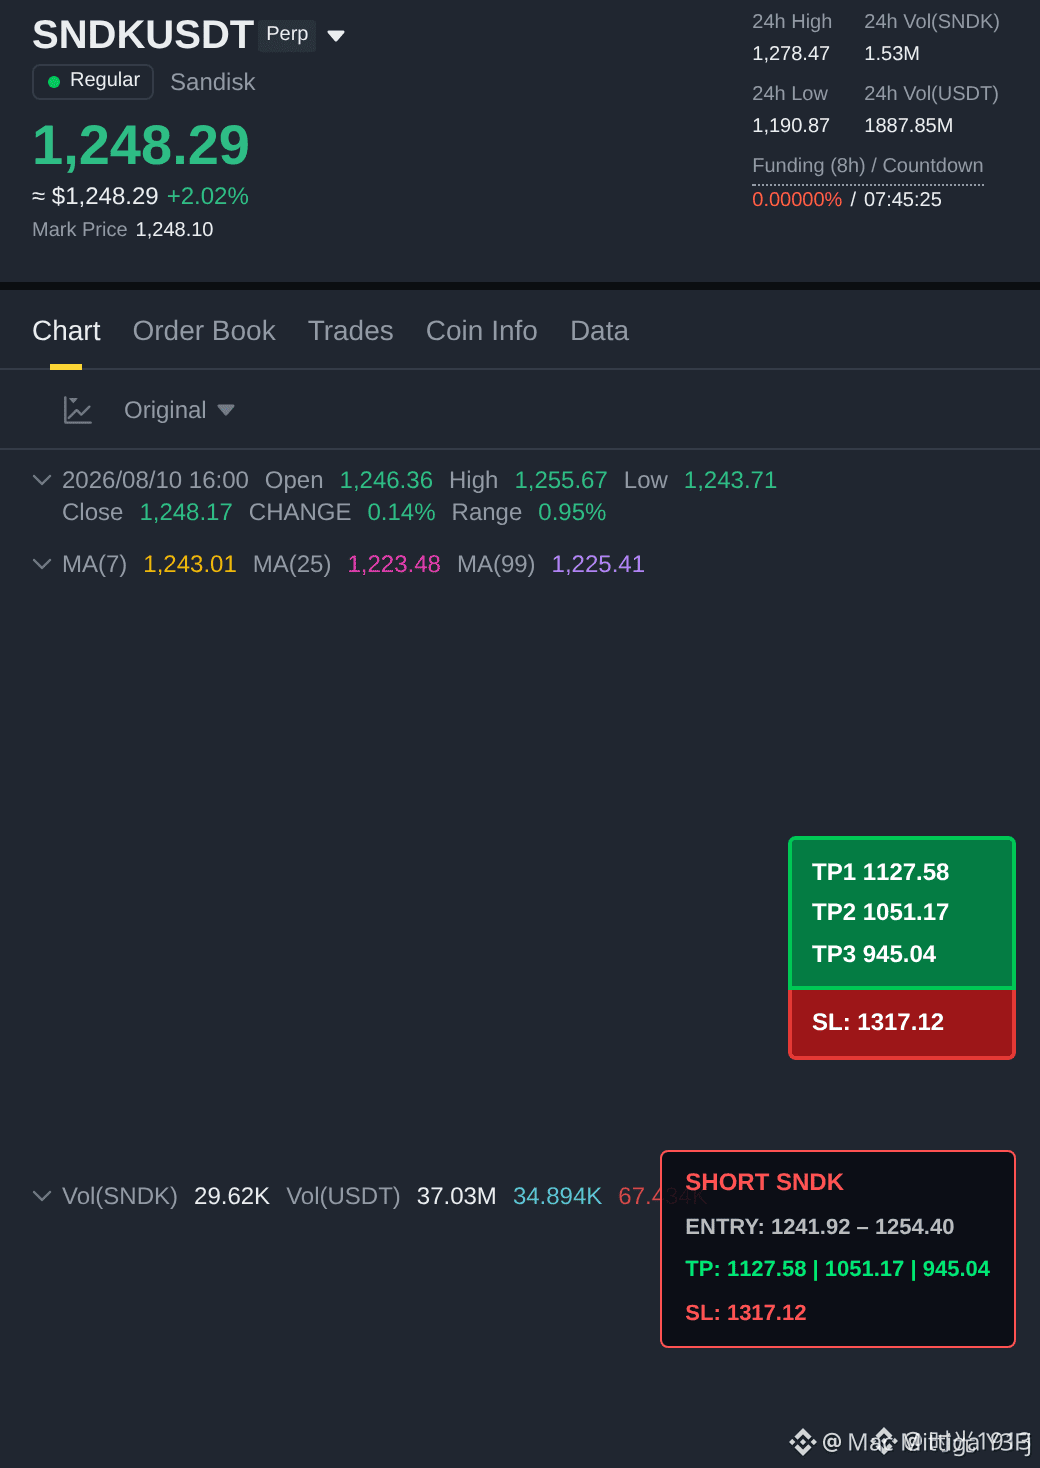Switch to the Trades tab

pos(350,331)
